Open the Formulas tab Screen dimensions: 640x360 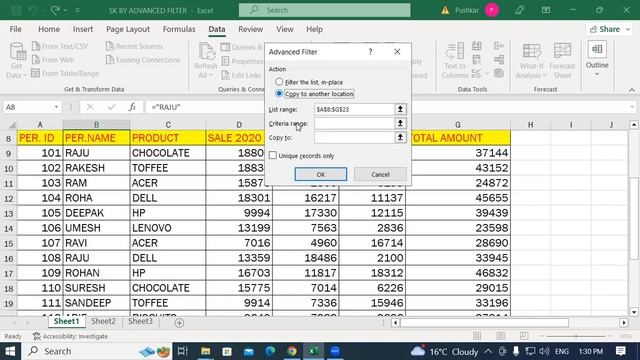(x=179, y=29)
